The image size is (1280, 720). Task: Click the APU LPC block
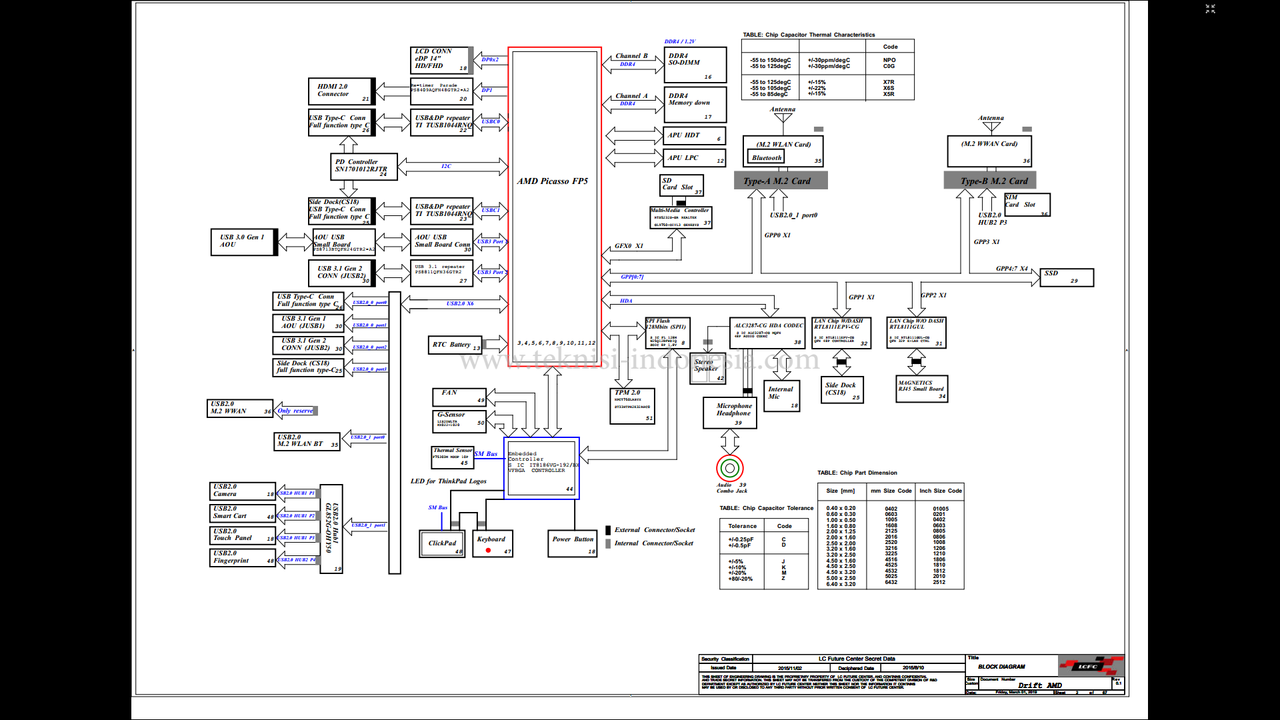pos(695,158)
